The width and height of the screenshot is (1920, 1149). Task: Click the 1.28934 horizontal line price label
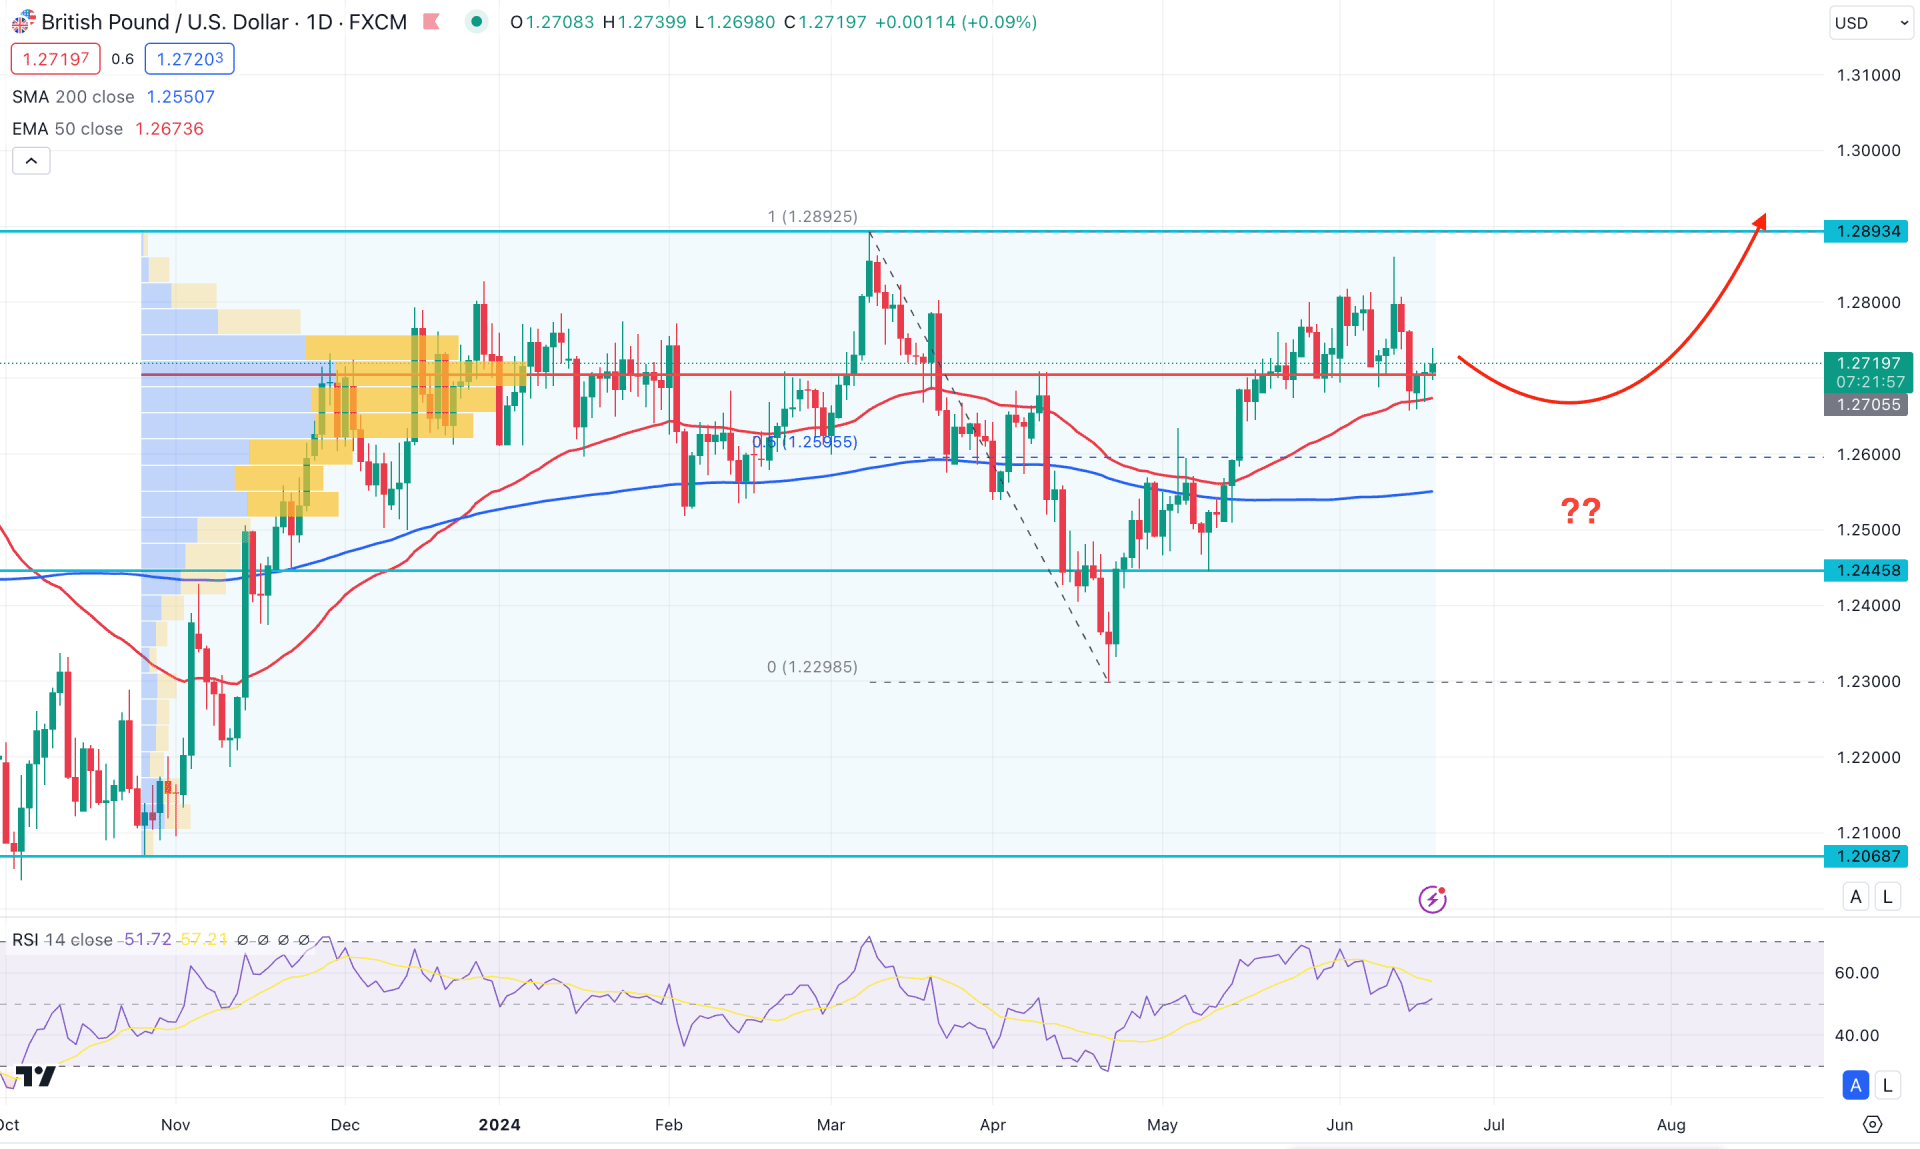(x=1867, y=231)
